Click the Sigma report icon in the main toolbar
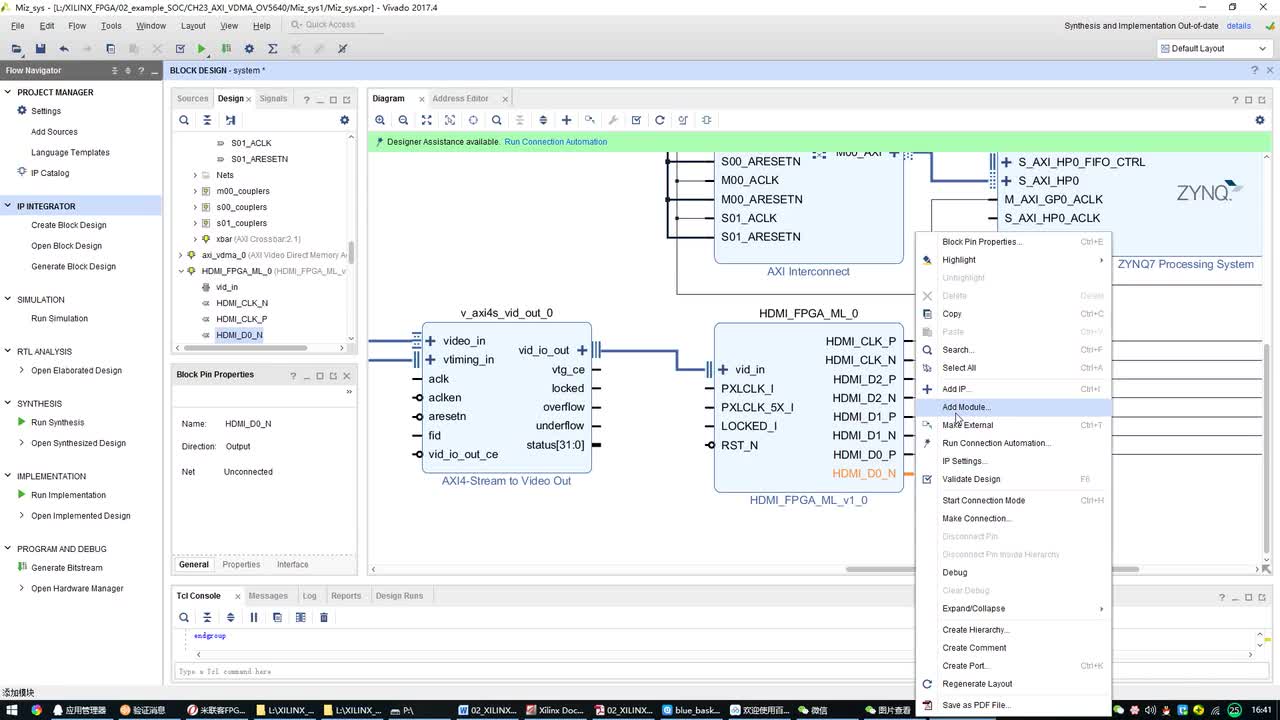 tap(273, 48)
